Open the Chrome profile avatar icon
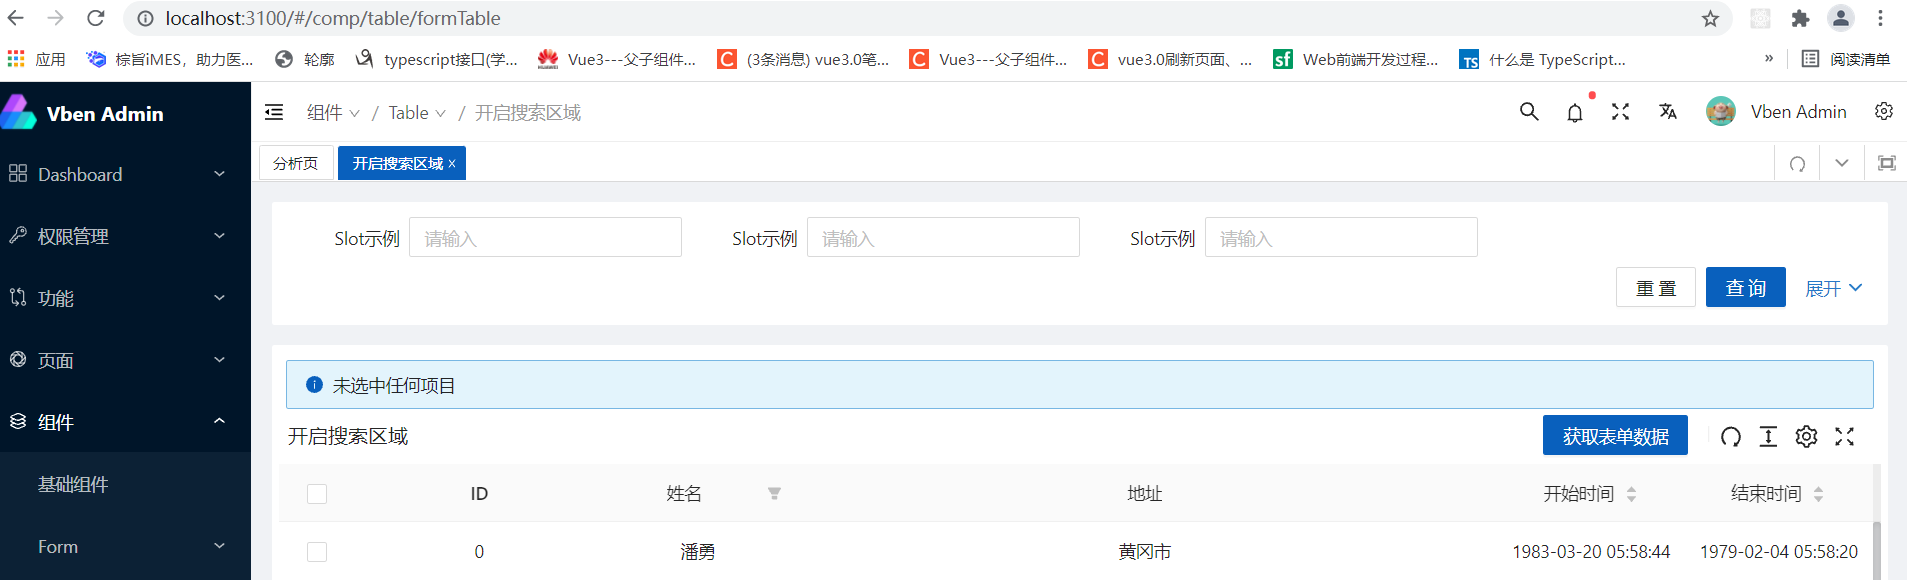Viewport: 1907px width, 580px height. point(1841,18)
